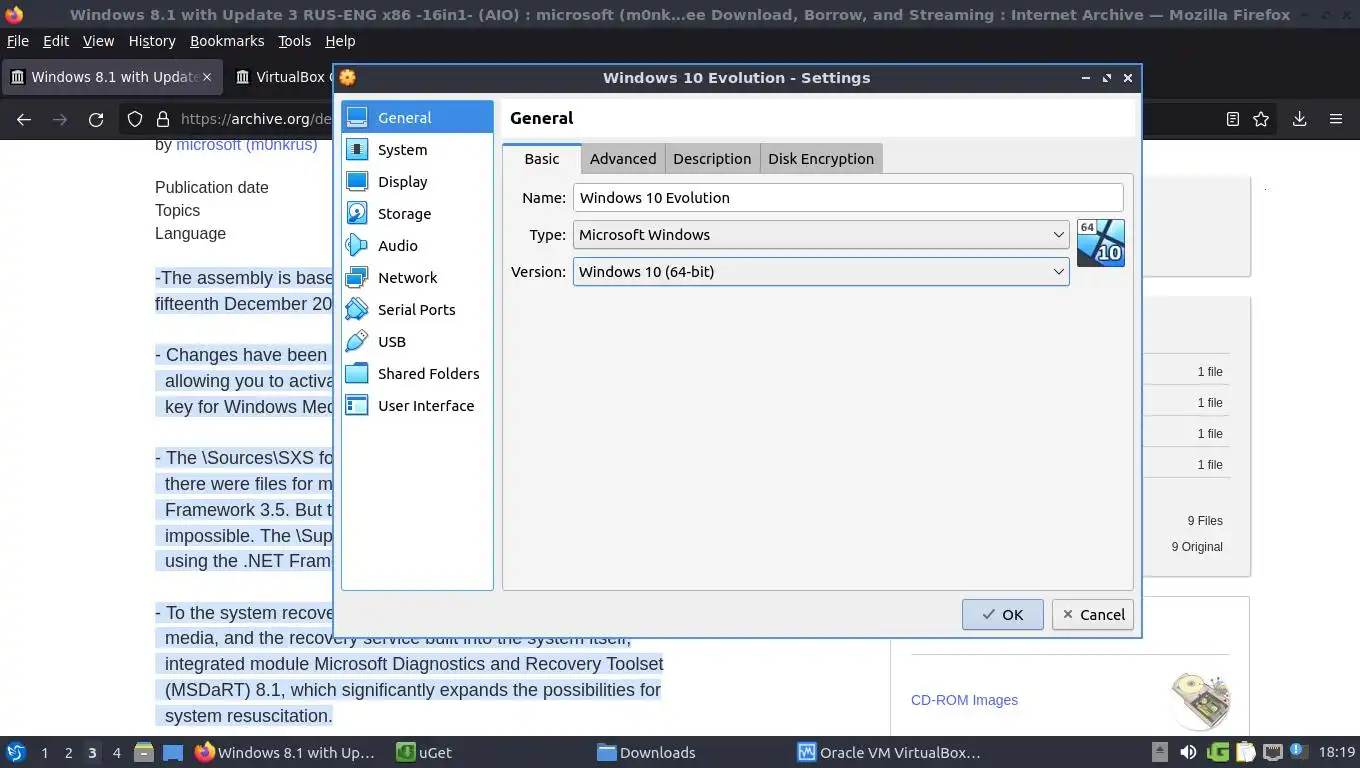Bookmark page with star icon
This screenshot has height=768, width=1360.
pos(1261,119)
